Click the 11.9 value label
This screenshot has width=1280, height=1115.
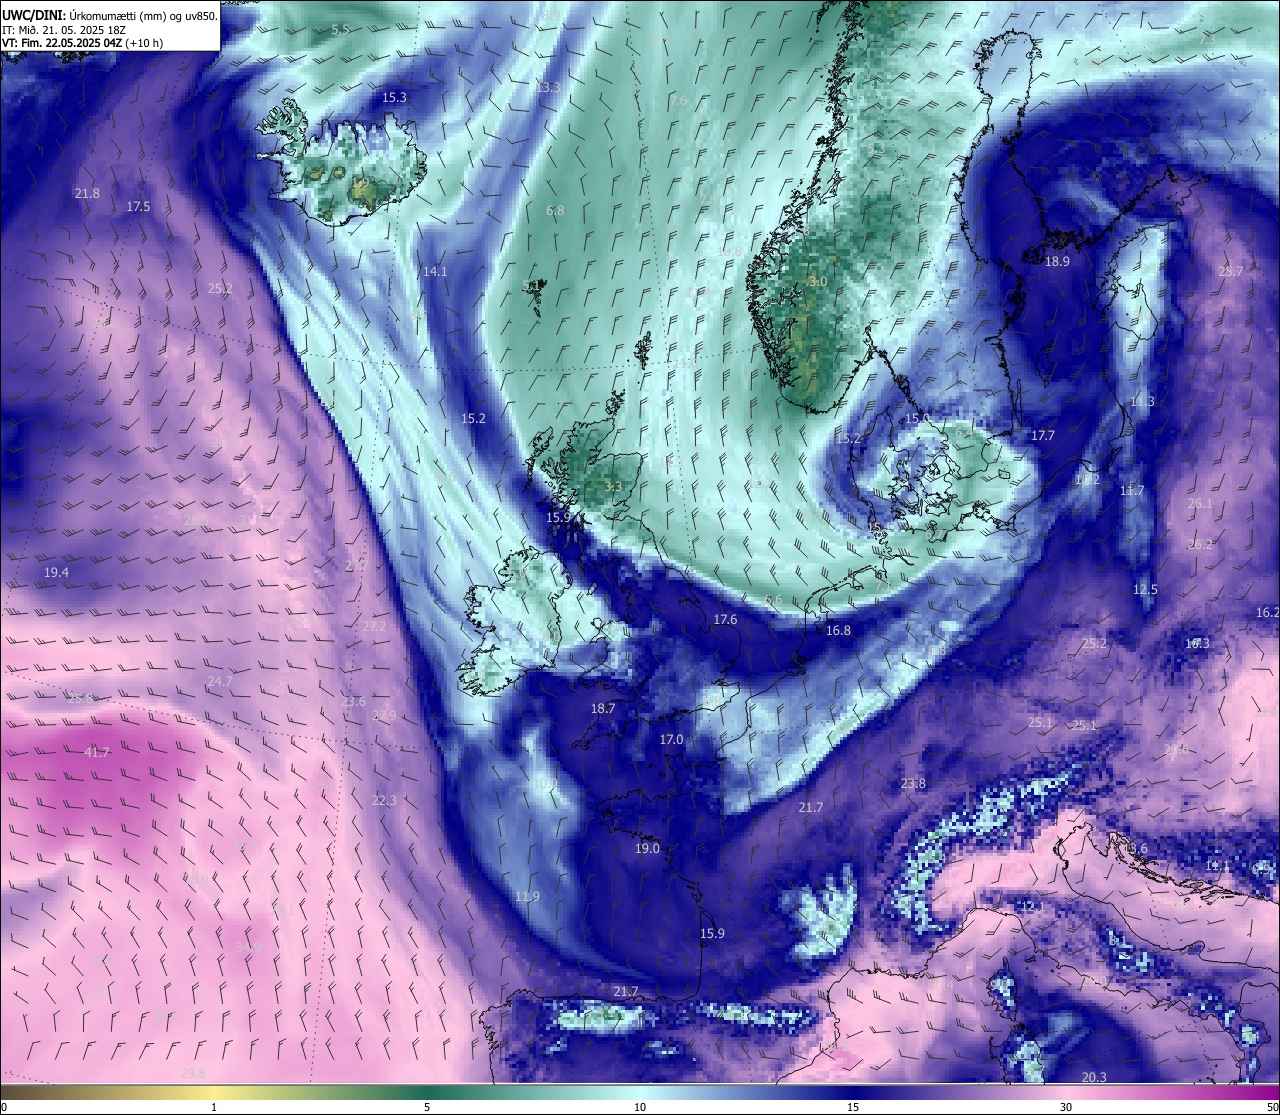(527, 896)
